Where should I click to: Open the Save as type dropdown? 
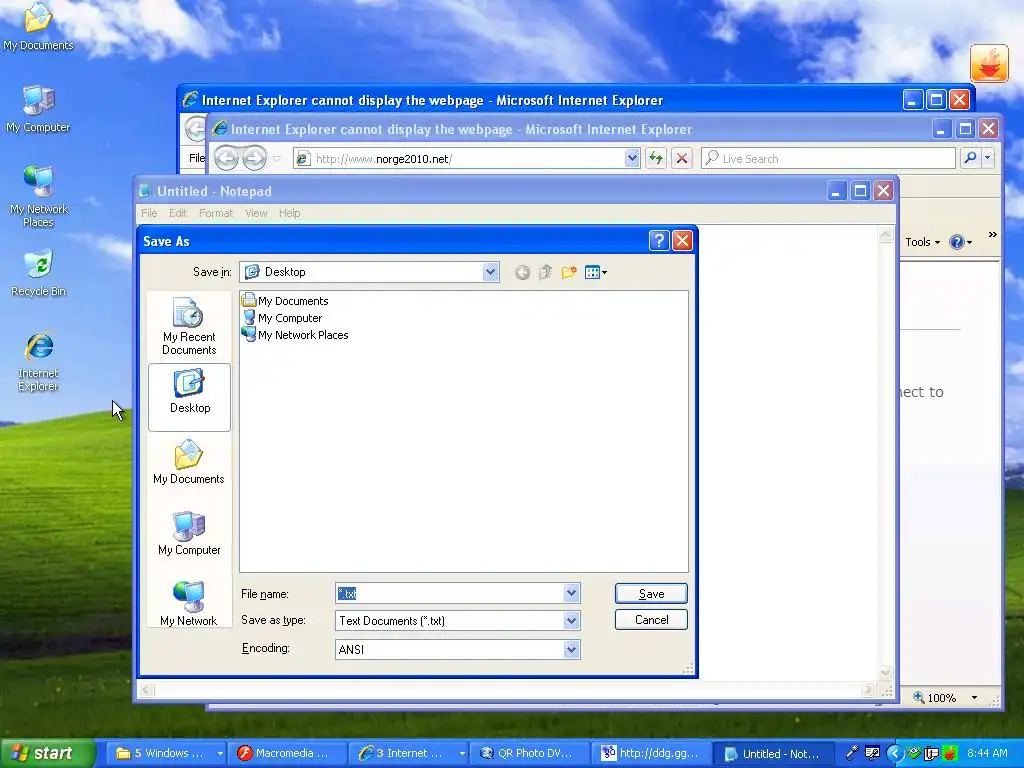coord(571,620)
